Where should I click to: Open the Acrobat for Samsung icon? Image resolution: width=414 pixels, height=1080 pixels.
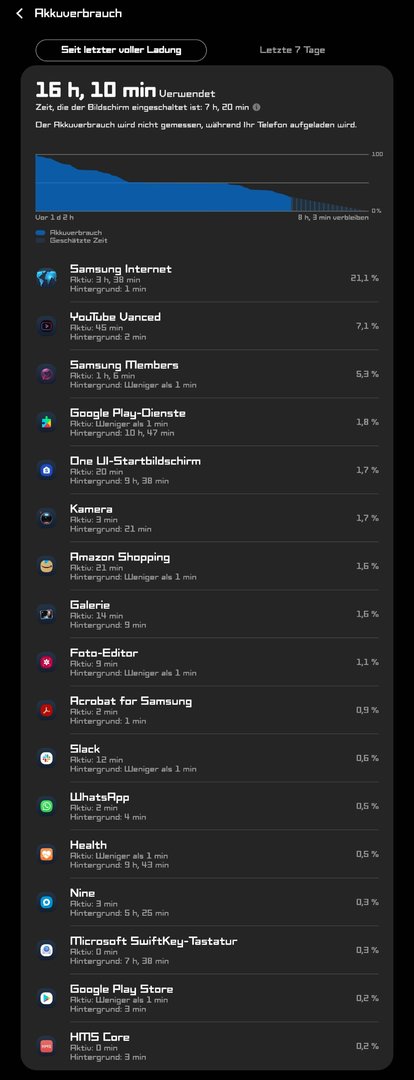click(x=46, y=710)
